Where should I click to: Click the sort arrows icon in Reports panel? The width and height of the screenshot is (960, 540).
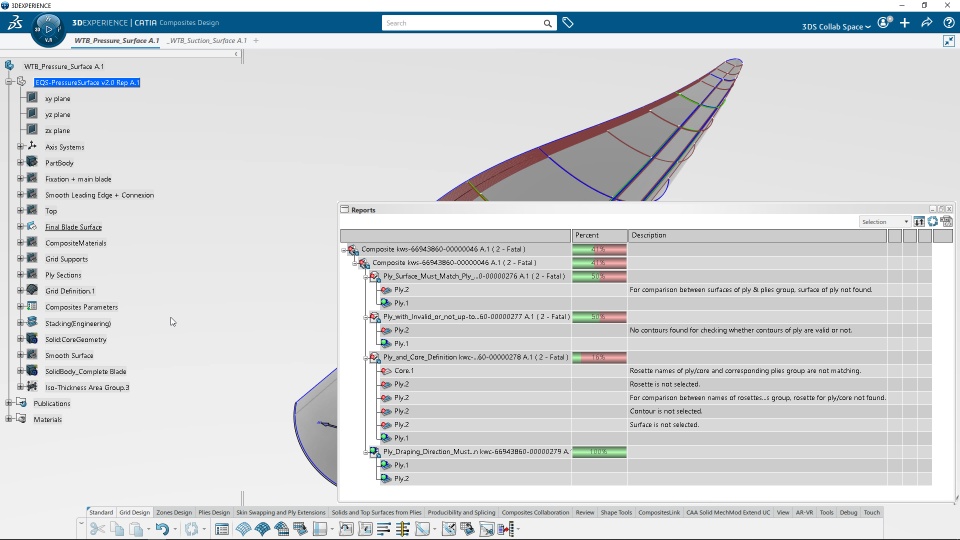tap(918, 222)
